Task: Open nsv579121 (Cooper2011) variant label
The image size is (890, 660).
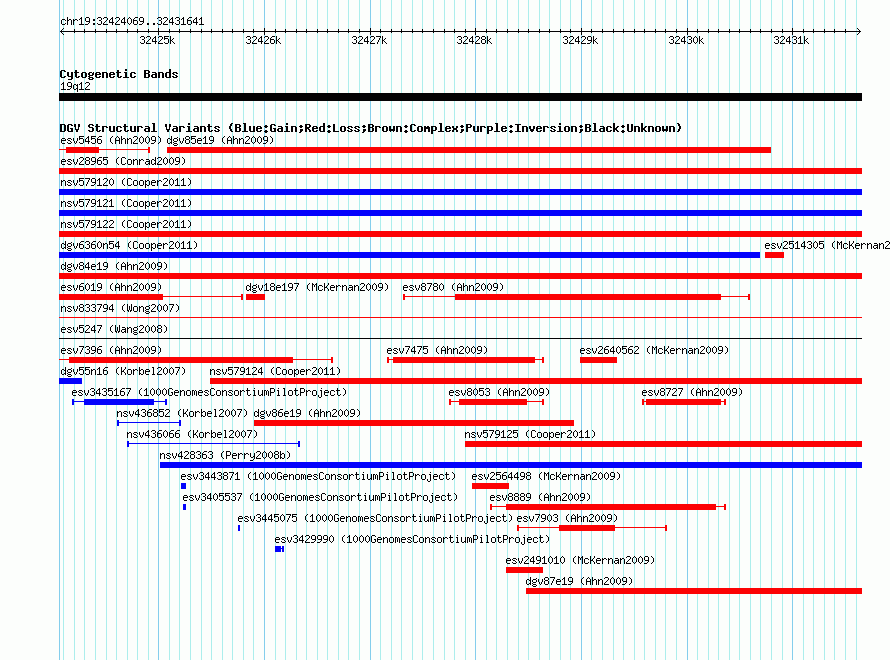Action: pyautogui.click(x=126, y=203)
